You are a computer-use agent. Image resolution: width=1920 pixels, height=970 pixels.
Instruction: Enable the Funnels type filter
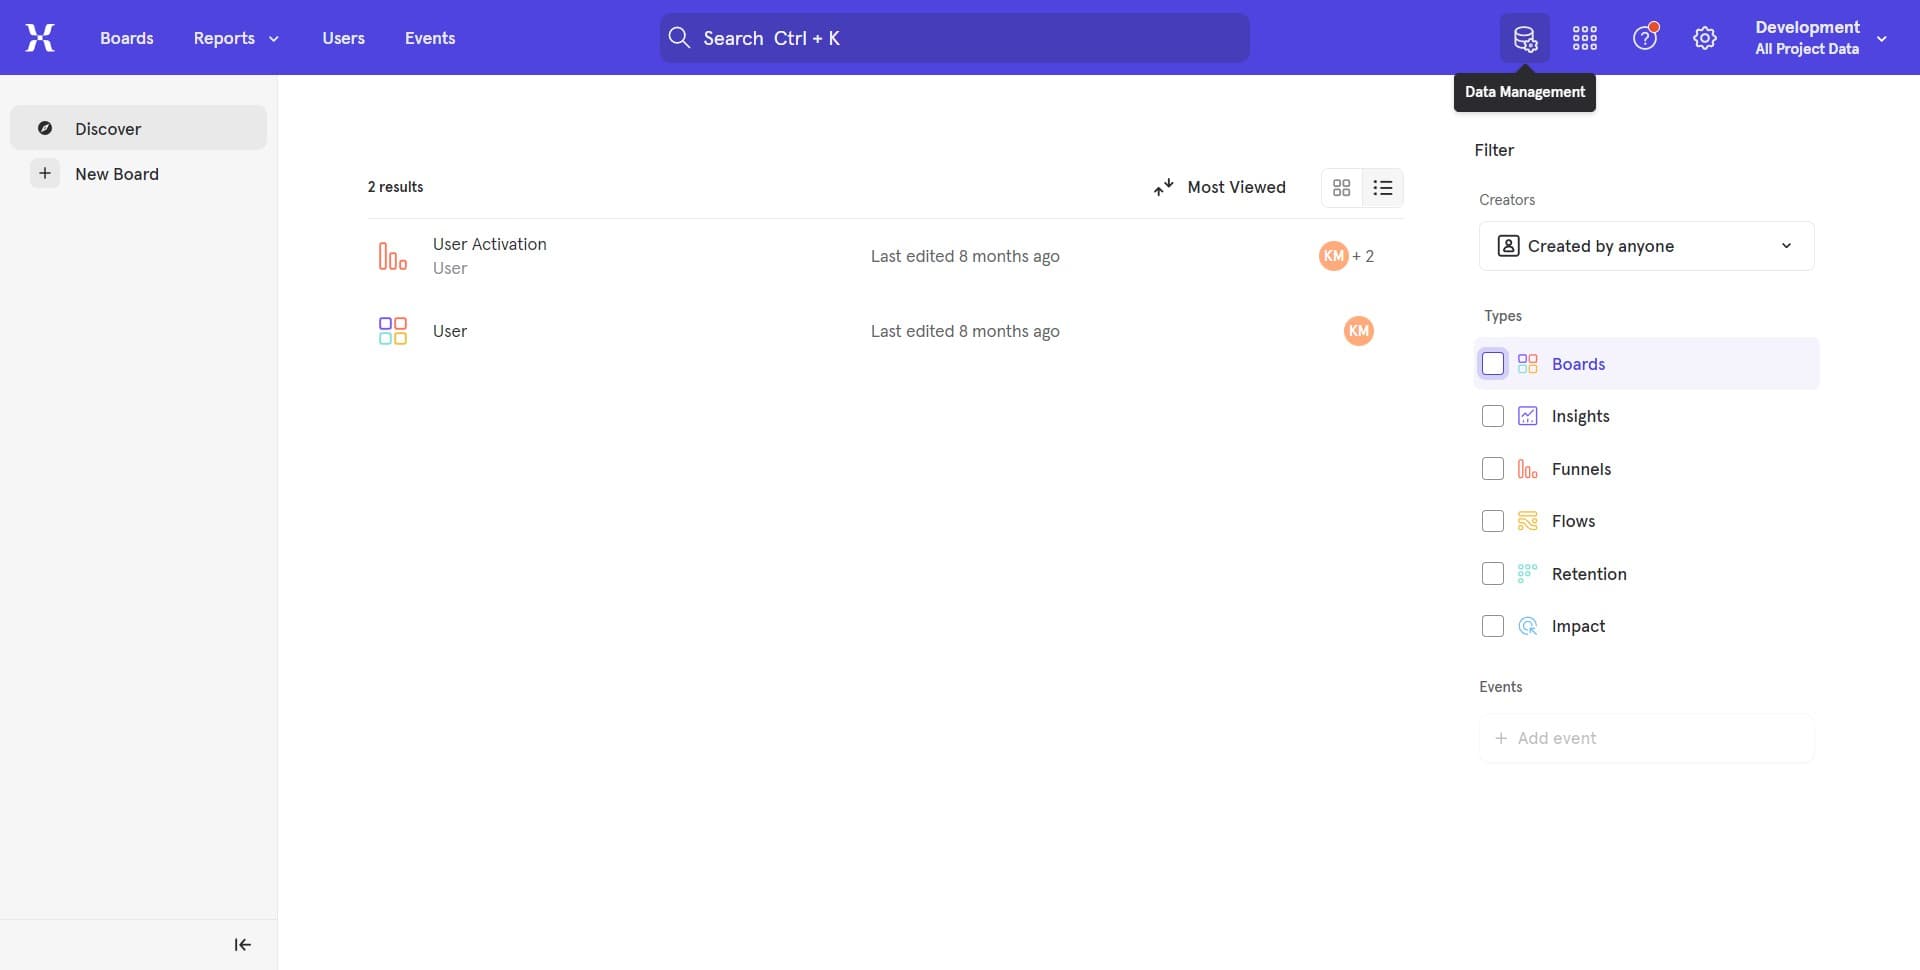coord(1492,468)
